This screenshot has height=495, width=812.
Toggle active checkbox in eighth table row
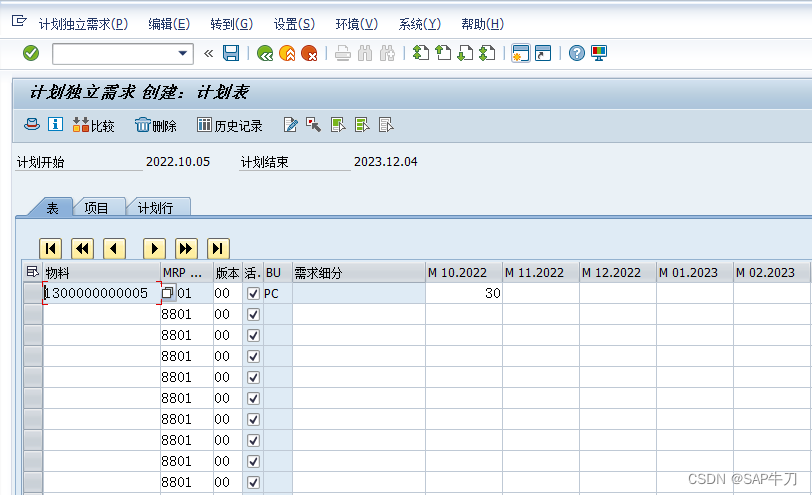pyautogui.click(x=253, y=440)
